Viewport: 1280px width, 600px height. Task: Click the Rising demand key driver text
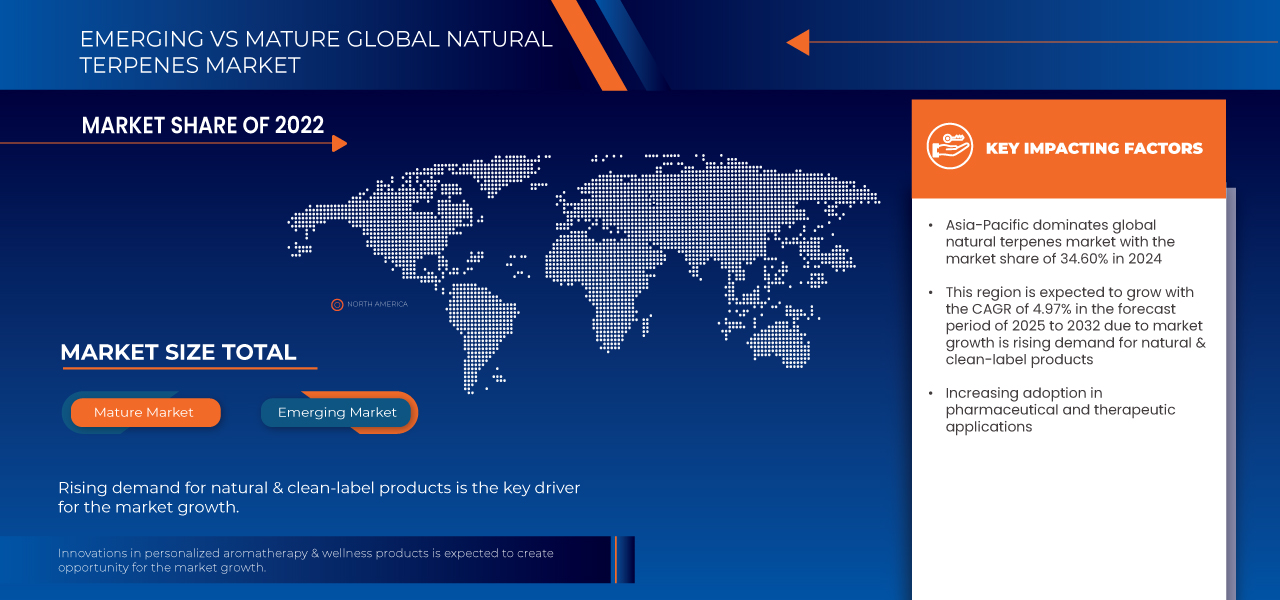(319, 497)
